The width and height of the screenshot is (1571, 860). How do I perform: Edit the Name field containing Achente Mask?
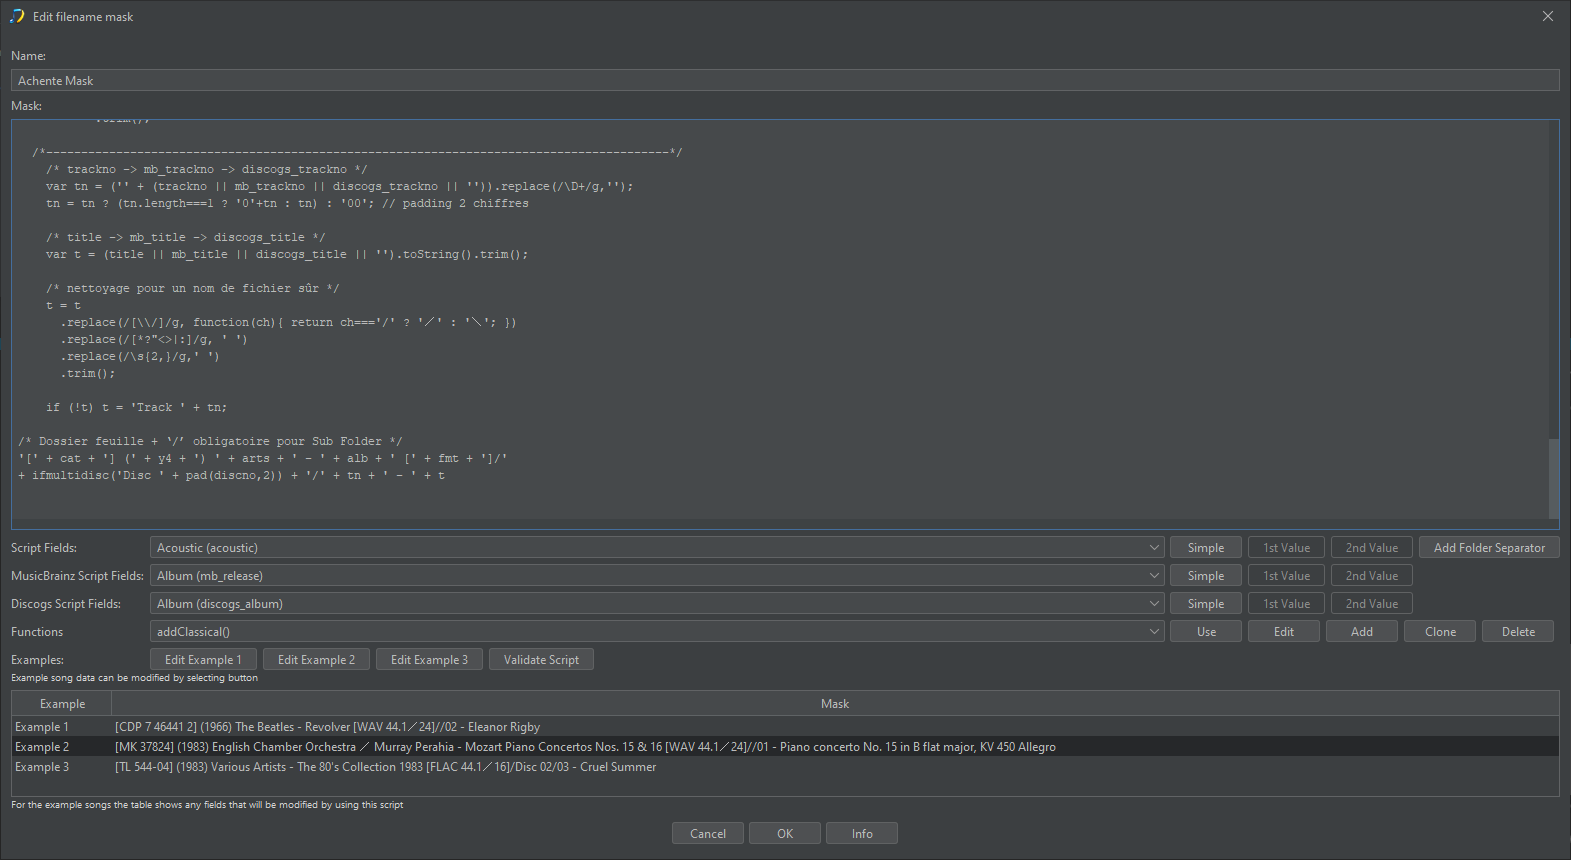(x=785, y=80)
